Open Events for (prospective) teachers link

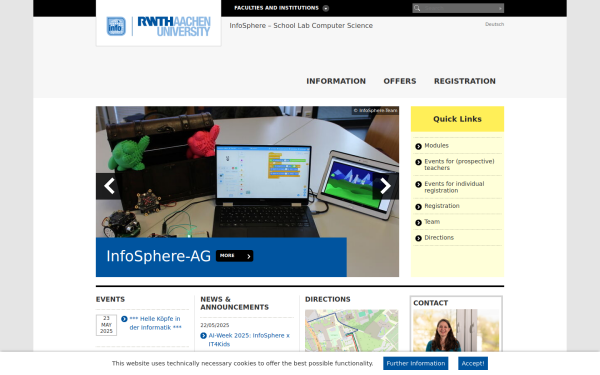(459, 165)
